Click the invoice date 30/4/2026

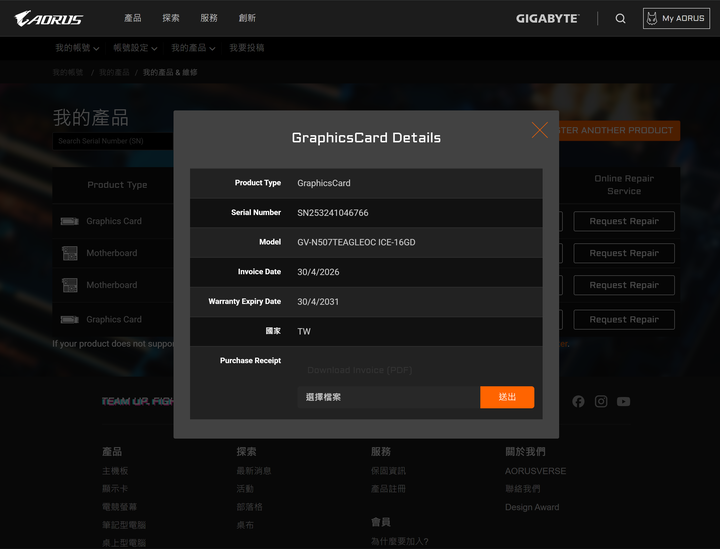(x=318, y=272)
